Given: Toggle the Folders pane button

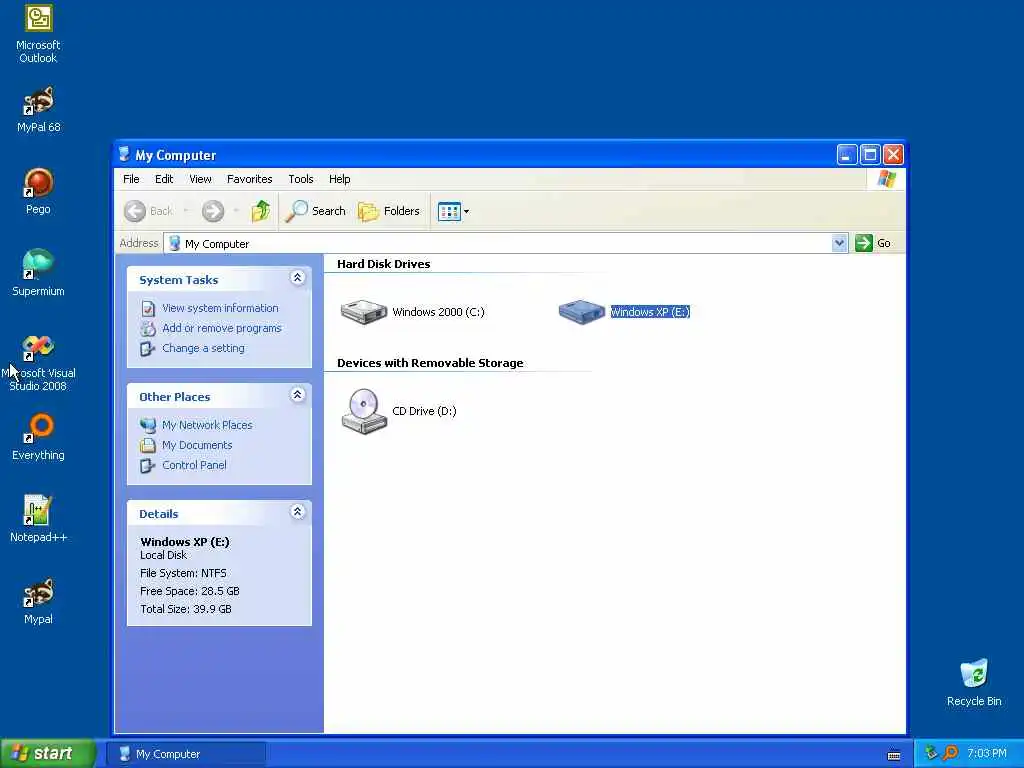Looking at the screenshot, I should coord(389,211).
